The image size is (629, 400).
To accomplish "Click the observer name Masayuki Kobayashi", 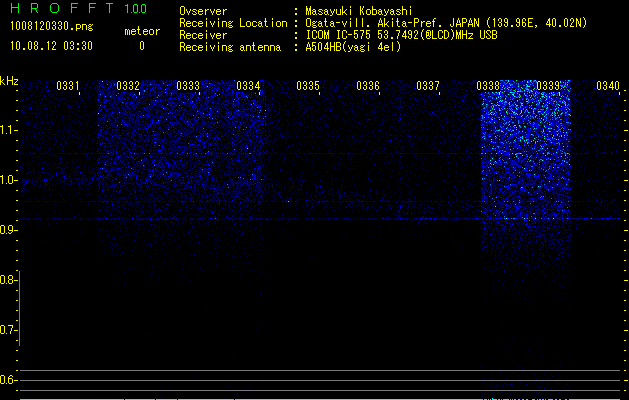I will coord(359,11).
